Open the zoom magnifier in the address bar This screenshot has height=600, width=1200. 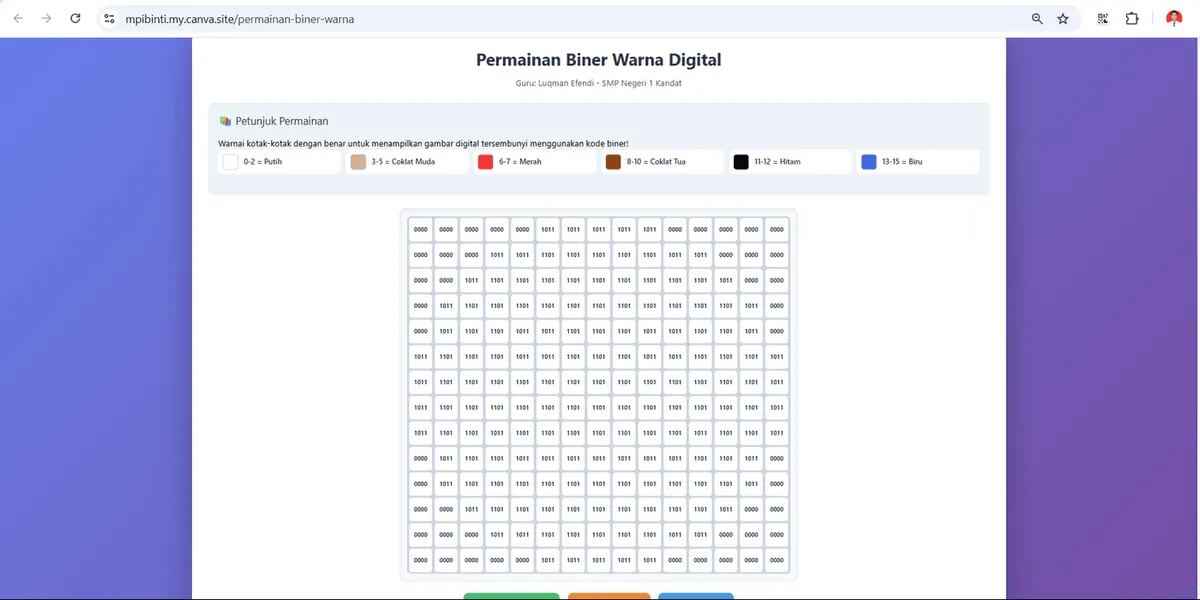1037,19
